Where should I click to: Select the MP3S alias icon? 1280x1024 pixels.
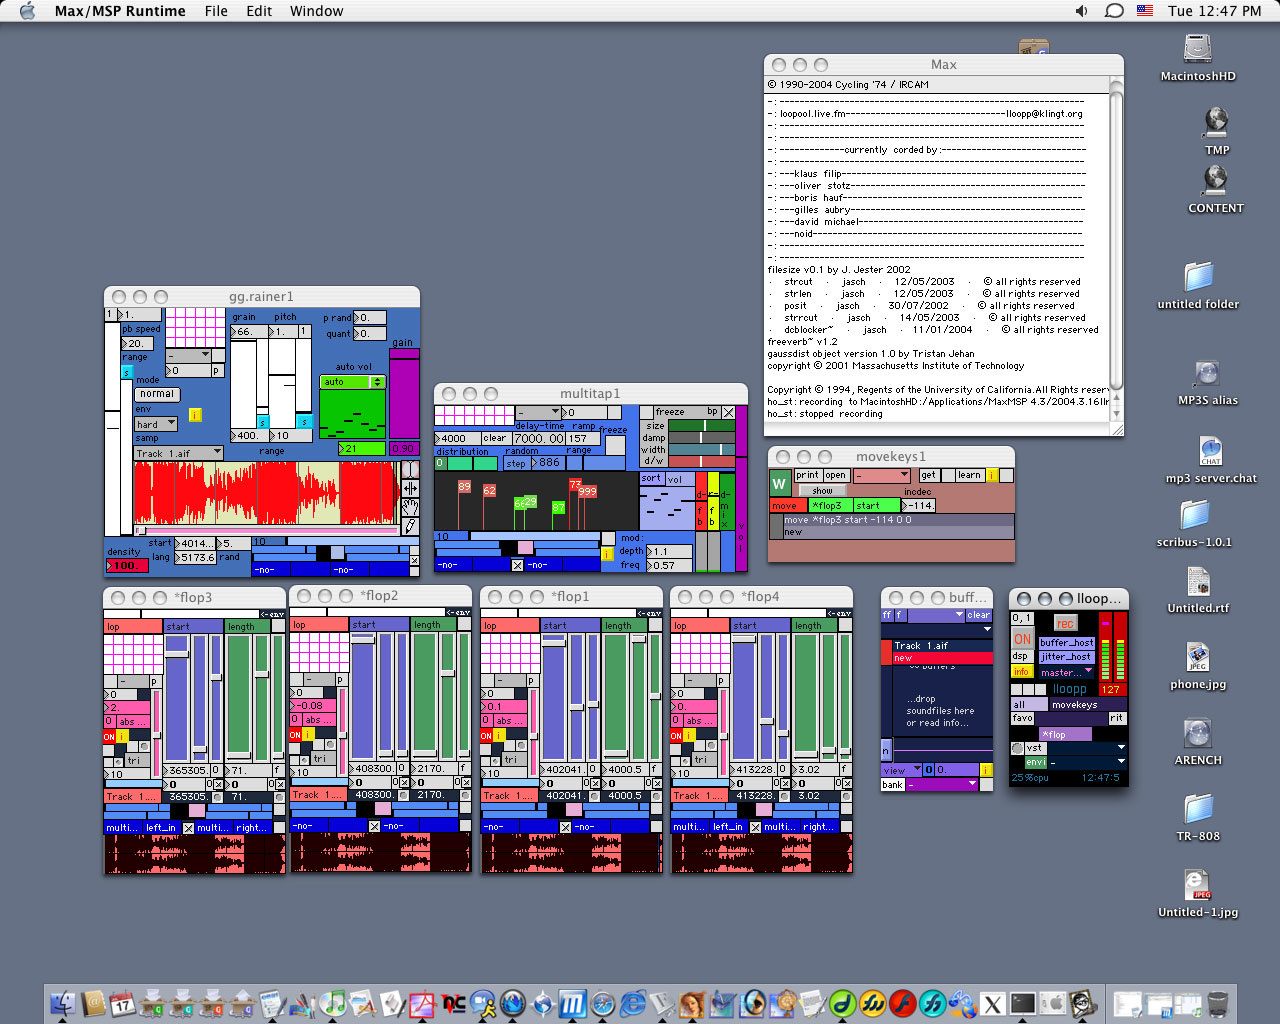tap(1207, 373)
